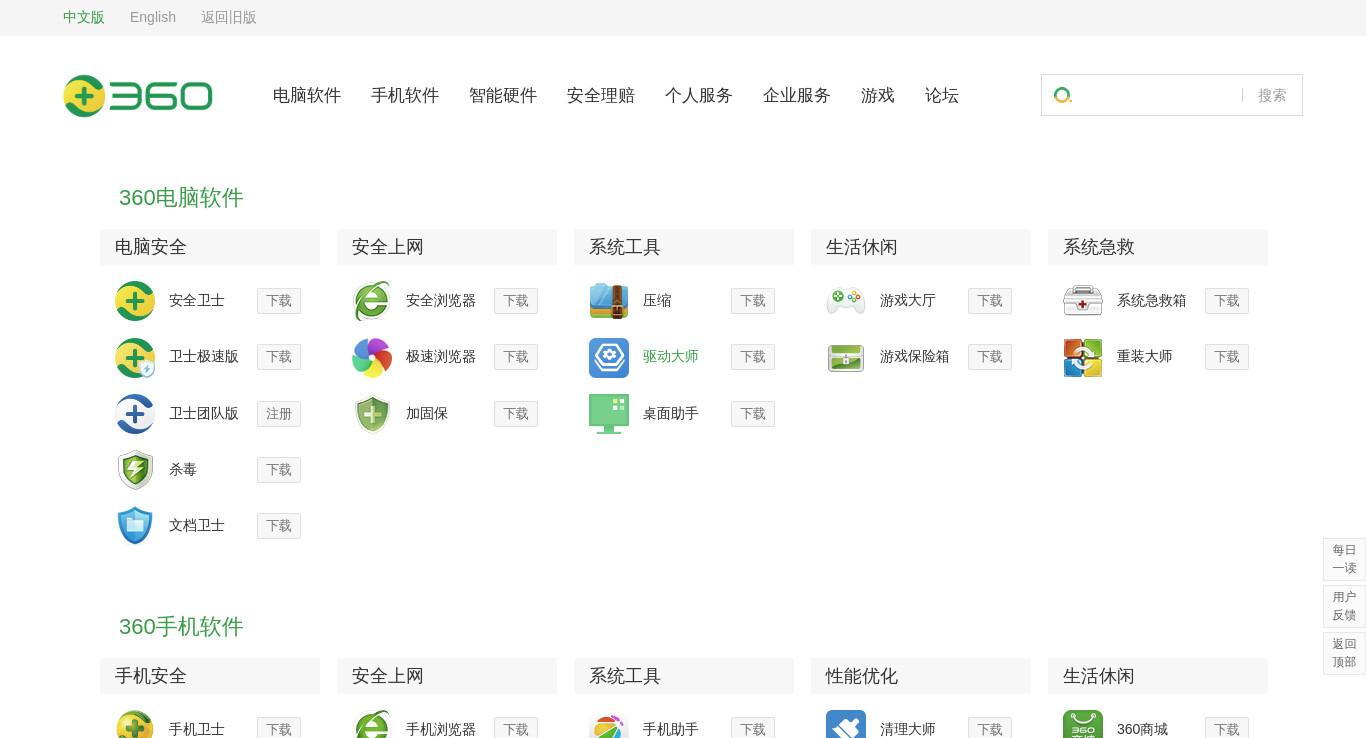The height and width of the screenshot is (738, 1366).
Task: Open the 手机软件 menu
Action: [405, 95]
